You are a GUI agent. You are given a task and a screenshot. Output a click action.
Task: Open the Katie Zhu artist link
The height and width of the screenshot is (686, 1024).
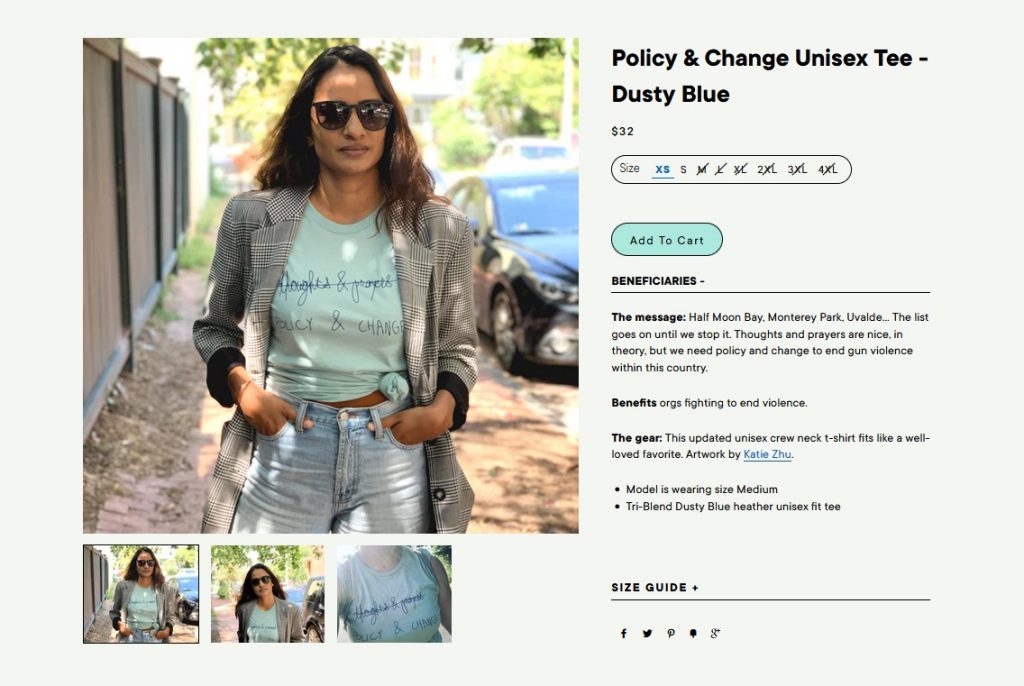point(767,455)
